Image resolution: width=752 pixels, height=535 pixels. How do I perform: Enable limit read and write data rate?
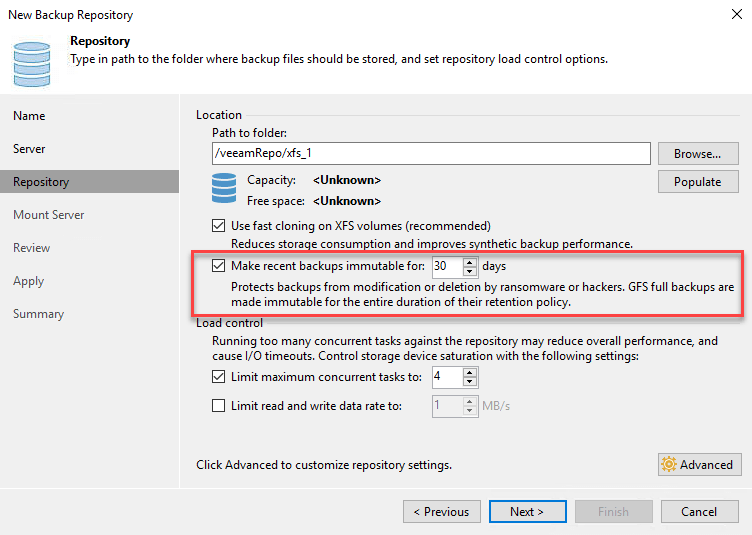pos(219,405)
